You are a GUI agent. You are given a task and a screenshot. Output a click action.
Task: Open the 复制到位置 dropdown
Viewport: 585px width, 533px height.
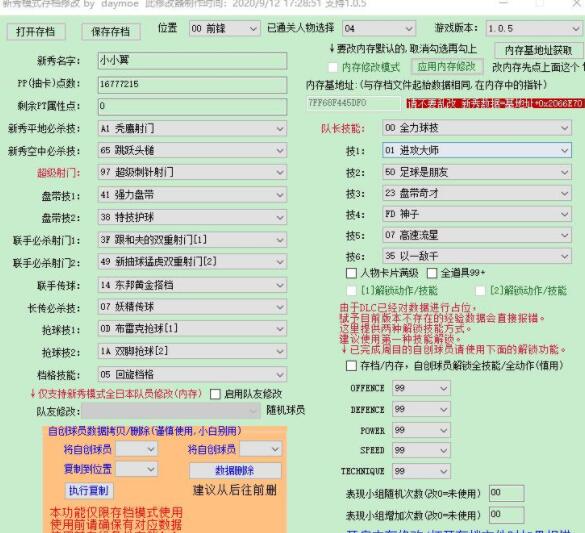(137, 469)
